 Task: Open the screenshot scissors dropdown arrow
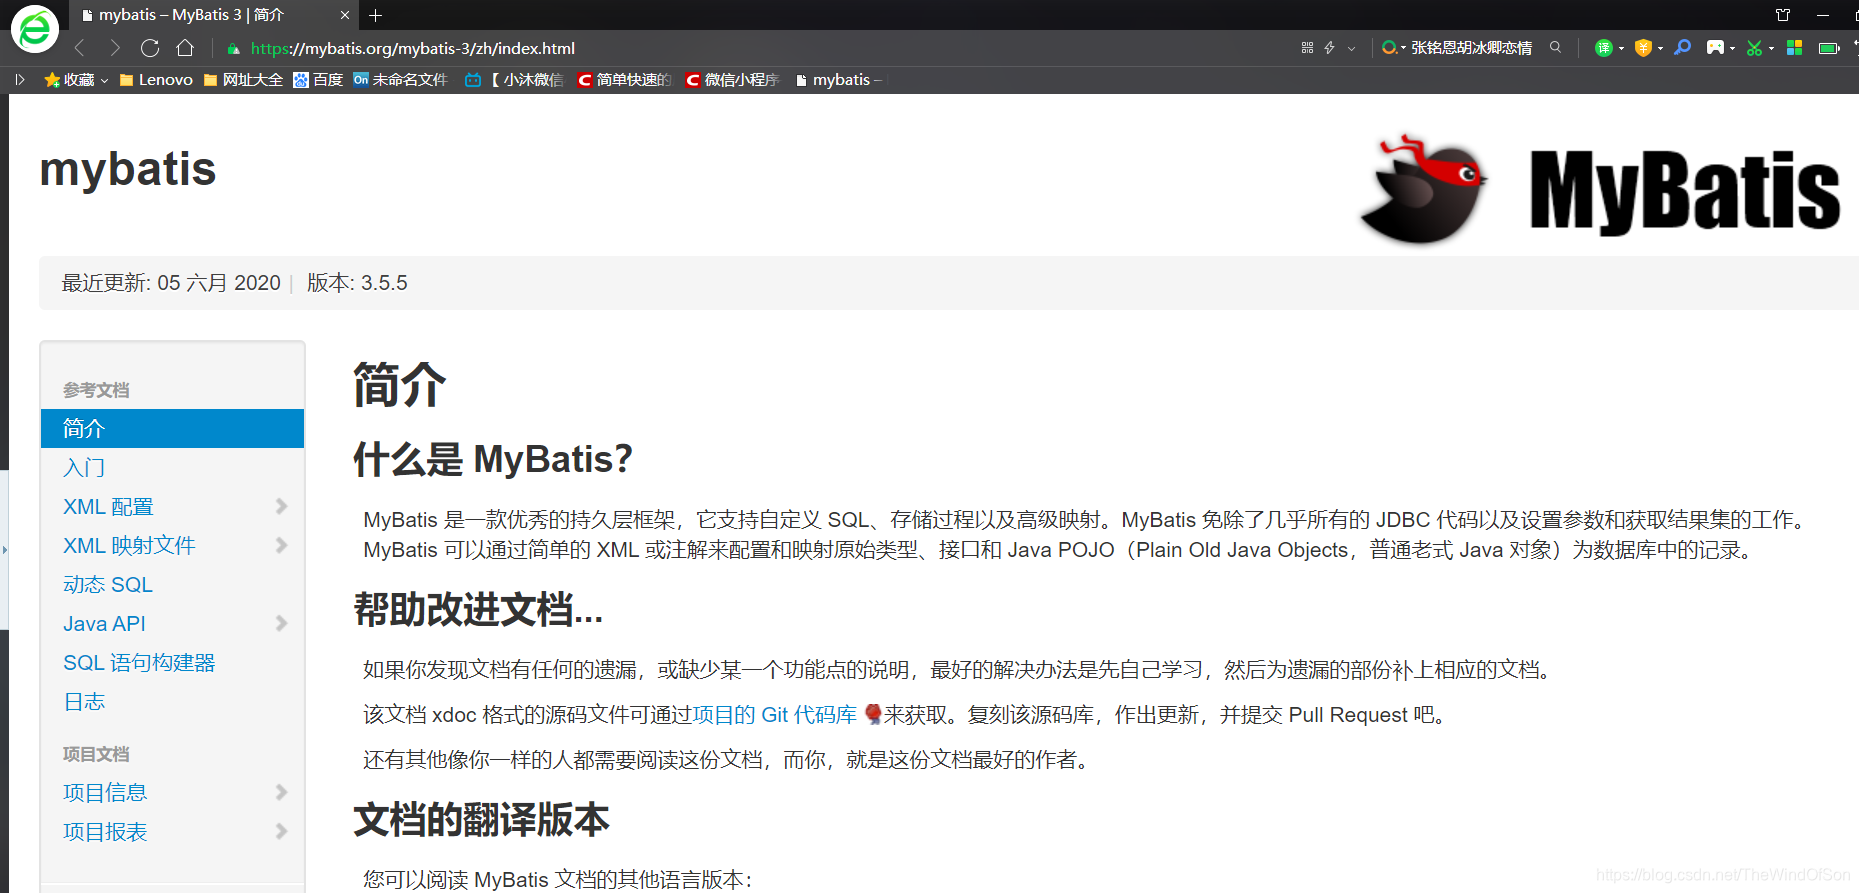click(1771, 48)
